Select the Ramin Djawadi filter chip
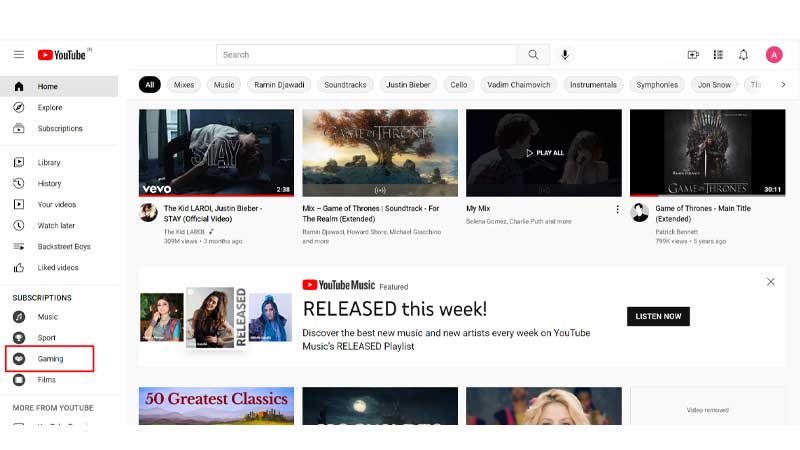800x450 pixels. (279, 85)
